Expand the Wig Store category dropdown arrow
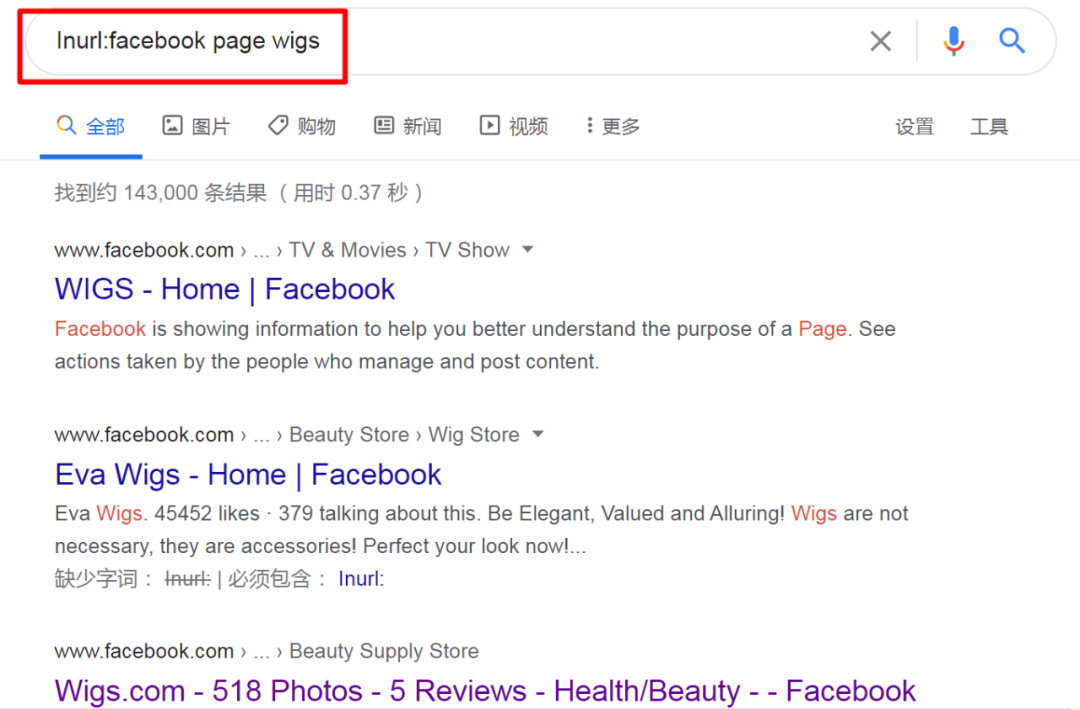Screen dimensions: 1080x710 click(x=539, y=434)
